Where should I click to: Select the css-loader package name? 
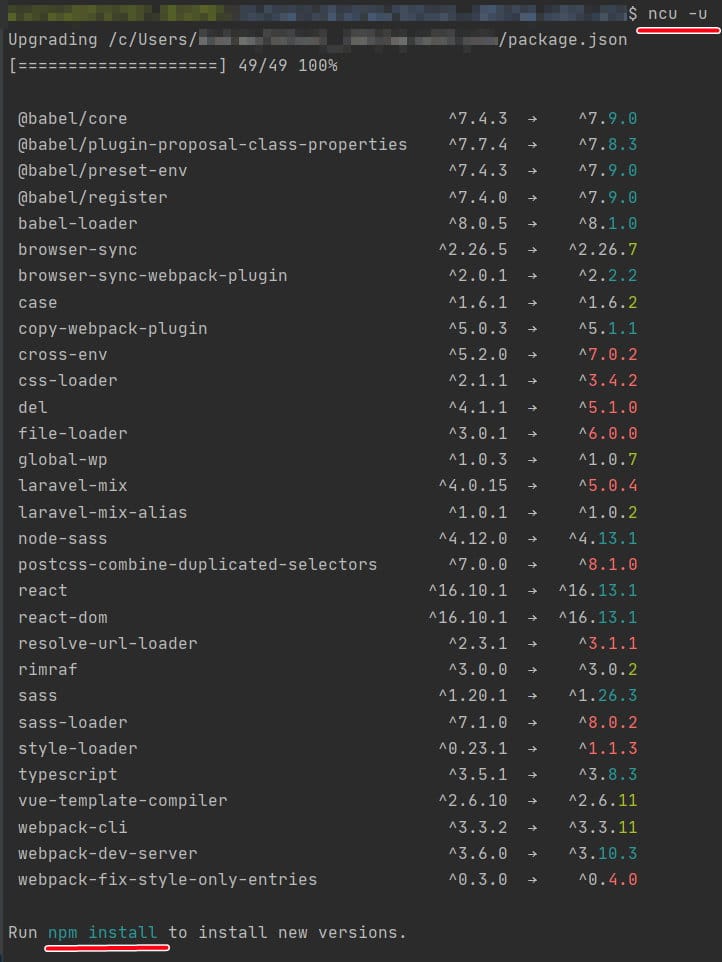pyautogui.click(x=67, y=380)
